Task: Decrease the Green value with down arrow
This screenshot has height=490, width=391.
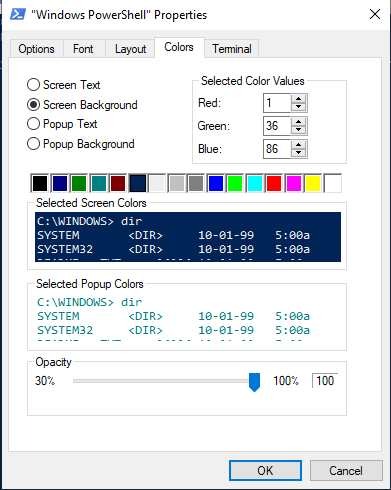Action: point(299,130)
